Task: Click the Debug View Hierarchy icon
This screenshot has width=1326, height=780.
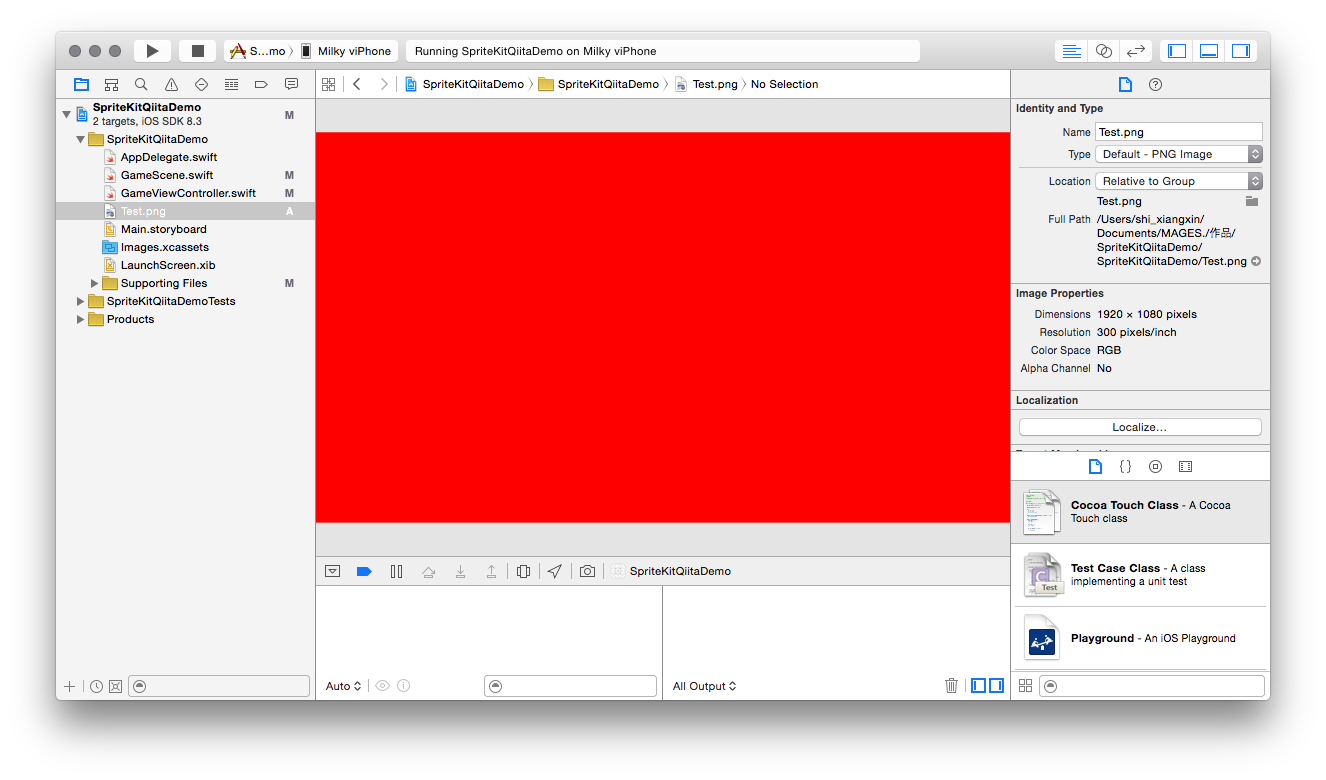Action: (x=523, y=571)
